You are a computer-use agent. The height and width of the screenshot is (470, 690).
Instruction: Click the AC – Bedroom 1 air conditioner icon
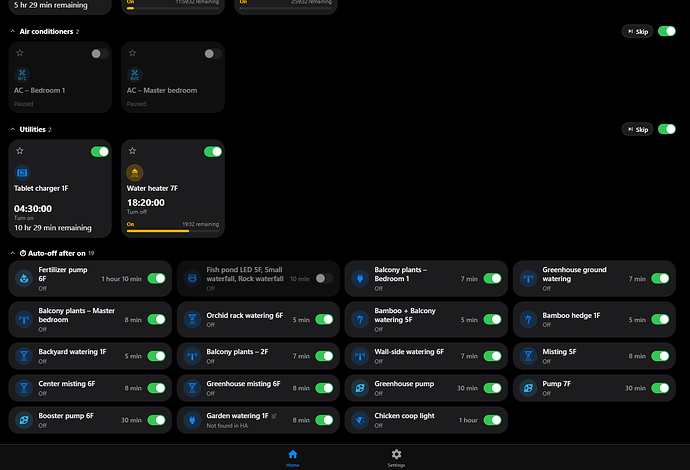[22, 75]
